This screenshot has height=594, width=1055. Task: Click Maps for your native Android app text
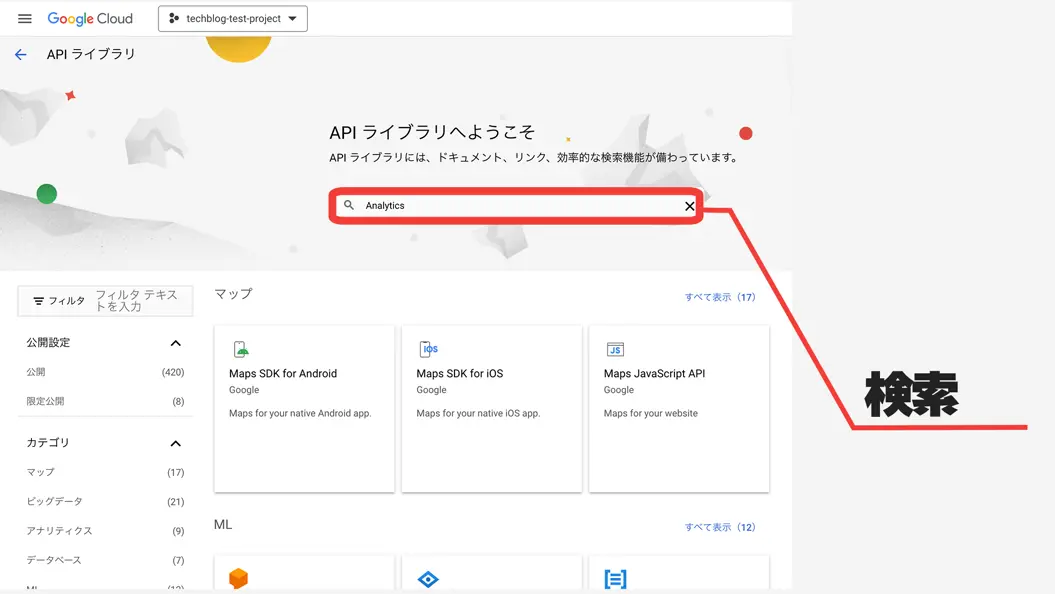point(300,413)
